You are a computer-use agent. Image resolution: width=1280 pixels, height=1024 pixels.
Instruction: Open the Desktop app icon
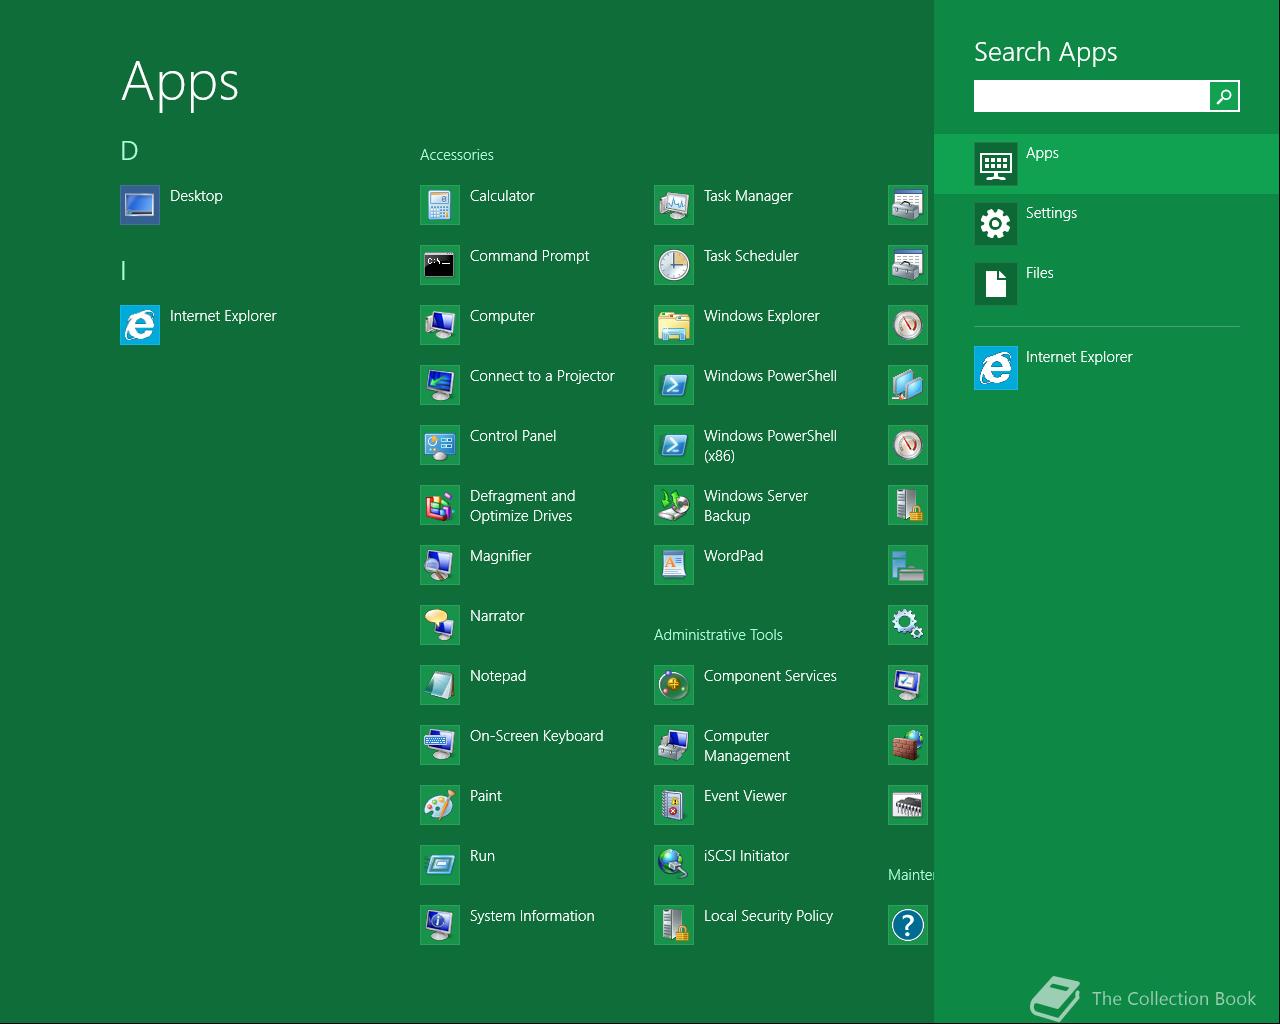[x=140, y=205]
